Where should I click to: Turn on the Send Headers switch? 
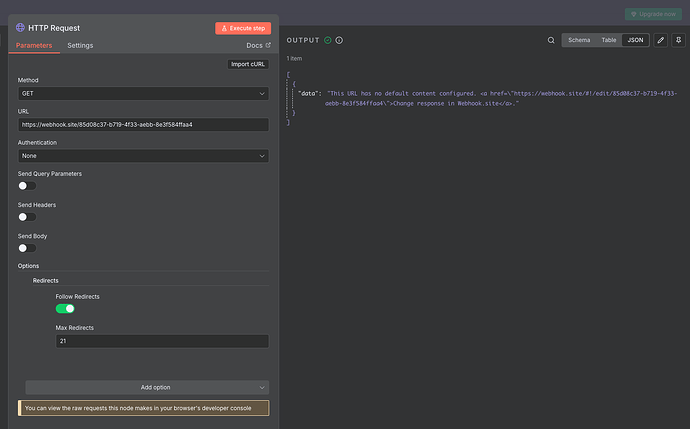(27, 216)
